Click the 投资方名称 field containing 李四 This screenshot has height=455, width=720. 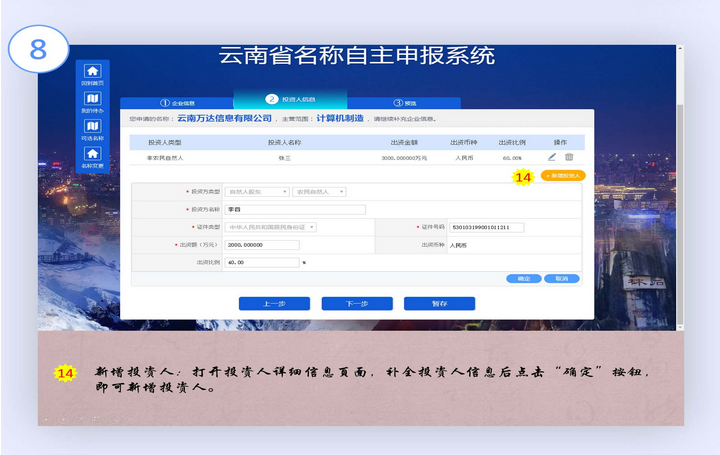pyautogui.click(x=296, y=209)
